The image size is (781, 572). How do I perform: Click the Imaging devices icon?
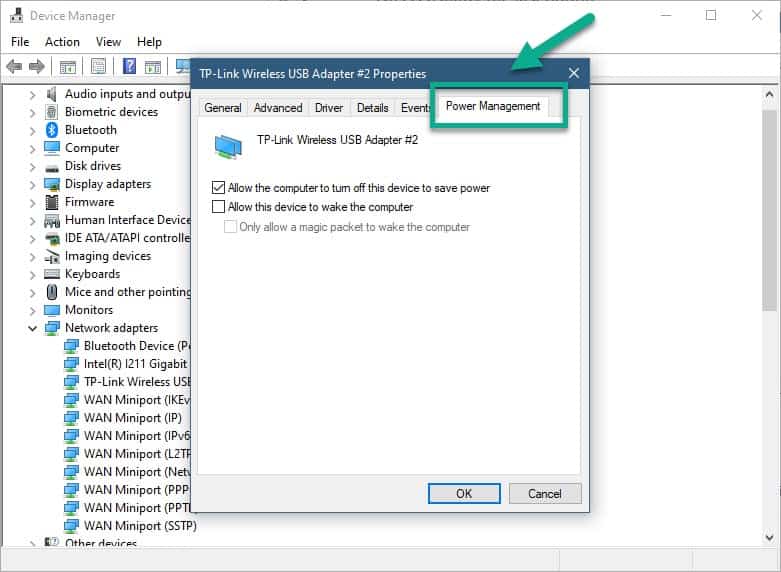52,256
